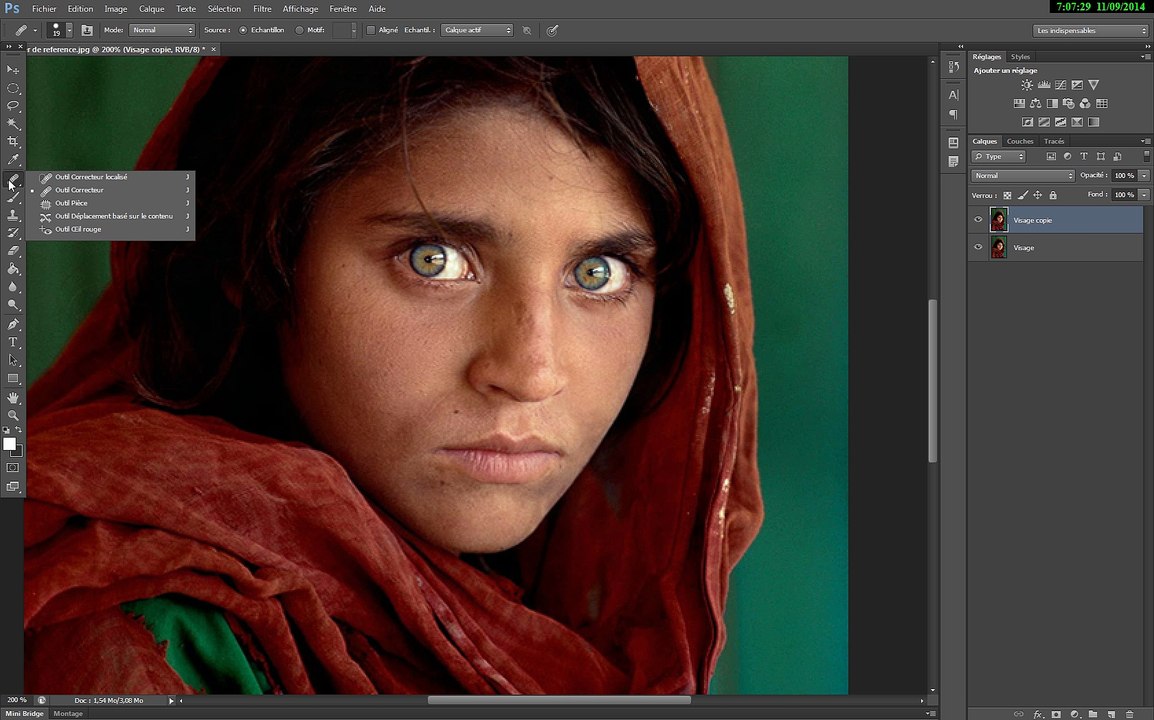Switch to the Styles tab
Viewport: 1154px width, 720px height.
[1020, 57]
